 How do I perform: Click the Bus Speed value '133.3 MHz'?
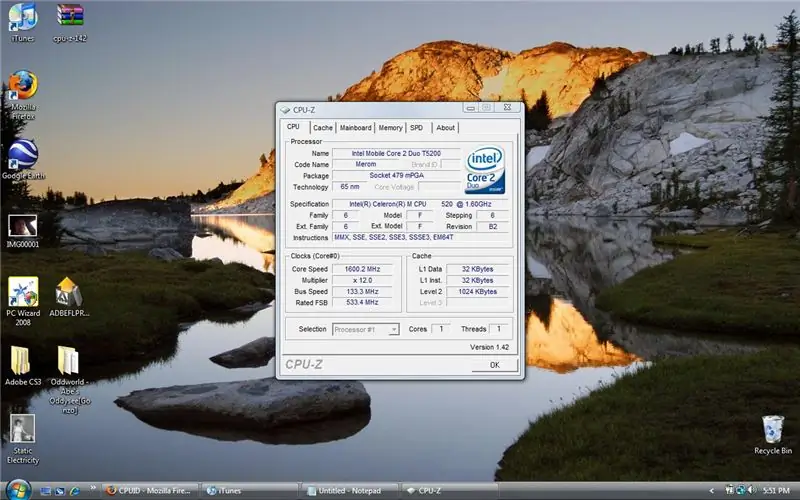[362, 291]
